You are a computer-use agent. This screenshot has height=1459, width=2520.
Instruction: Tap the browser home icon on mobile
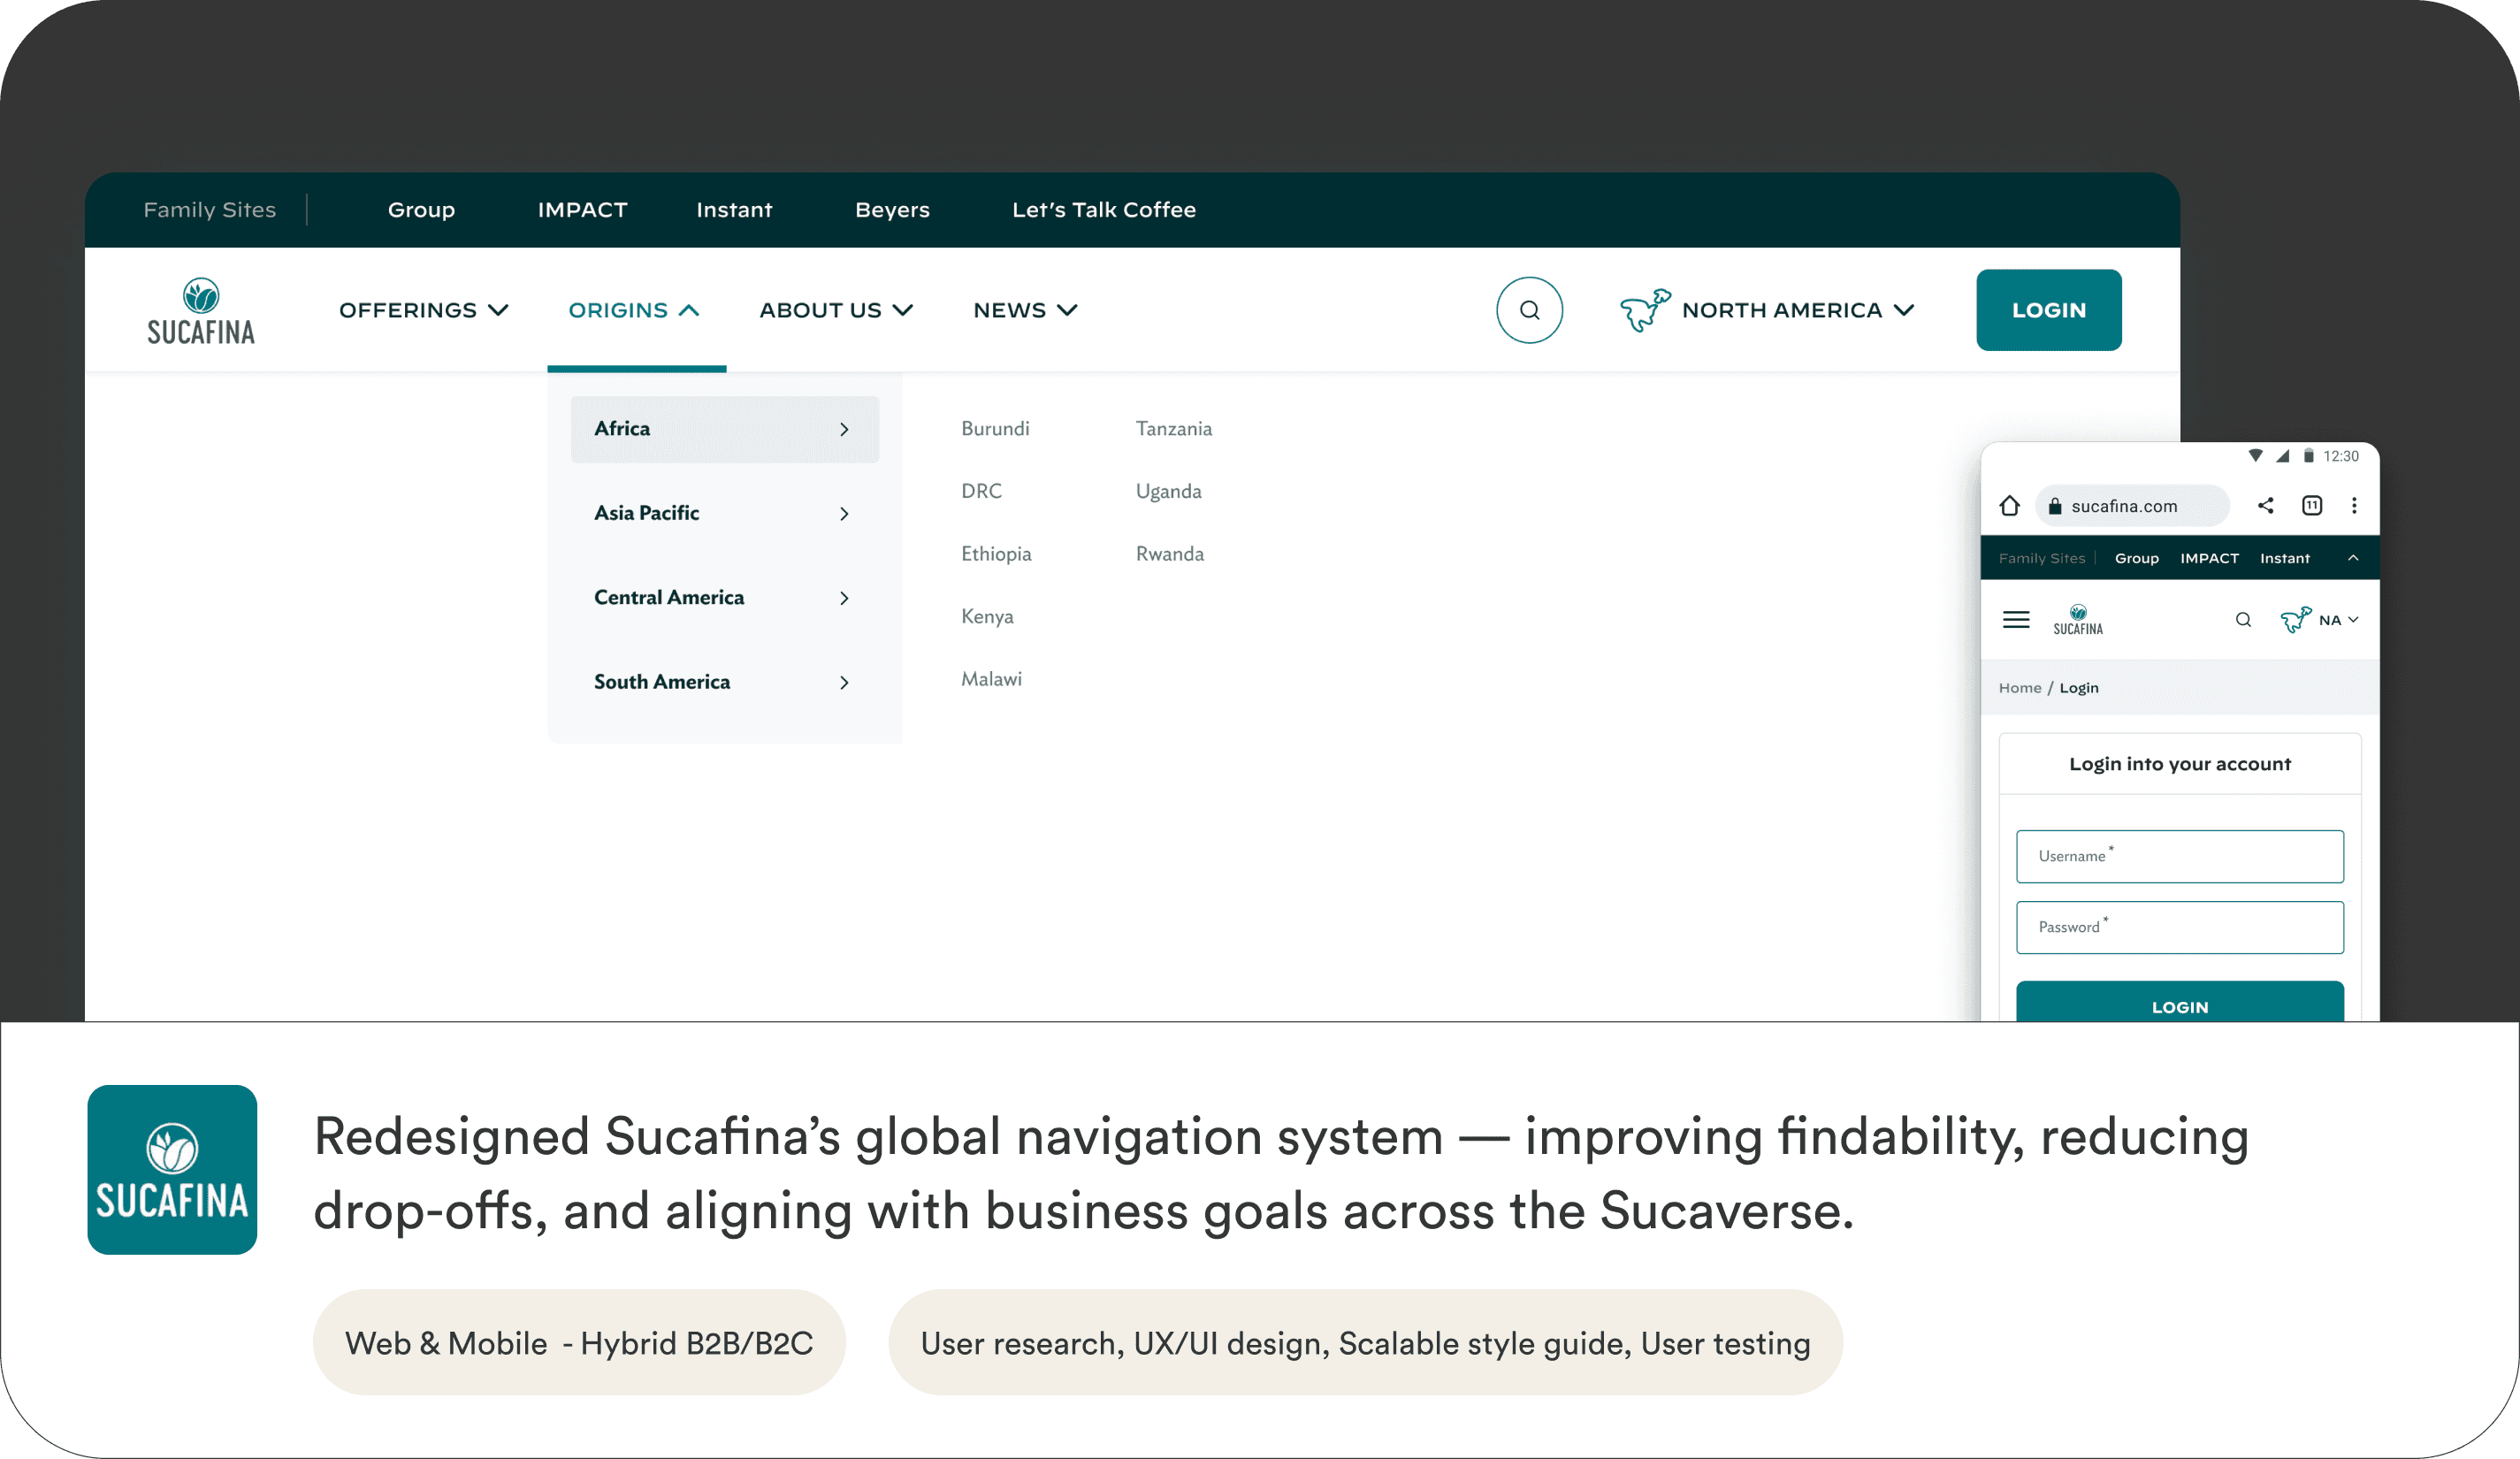[2009, 506]
